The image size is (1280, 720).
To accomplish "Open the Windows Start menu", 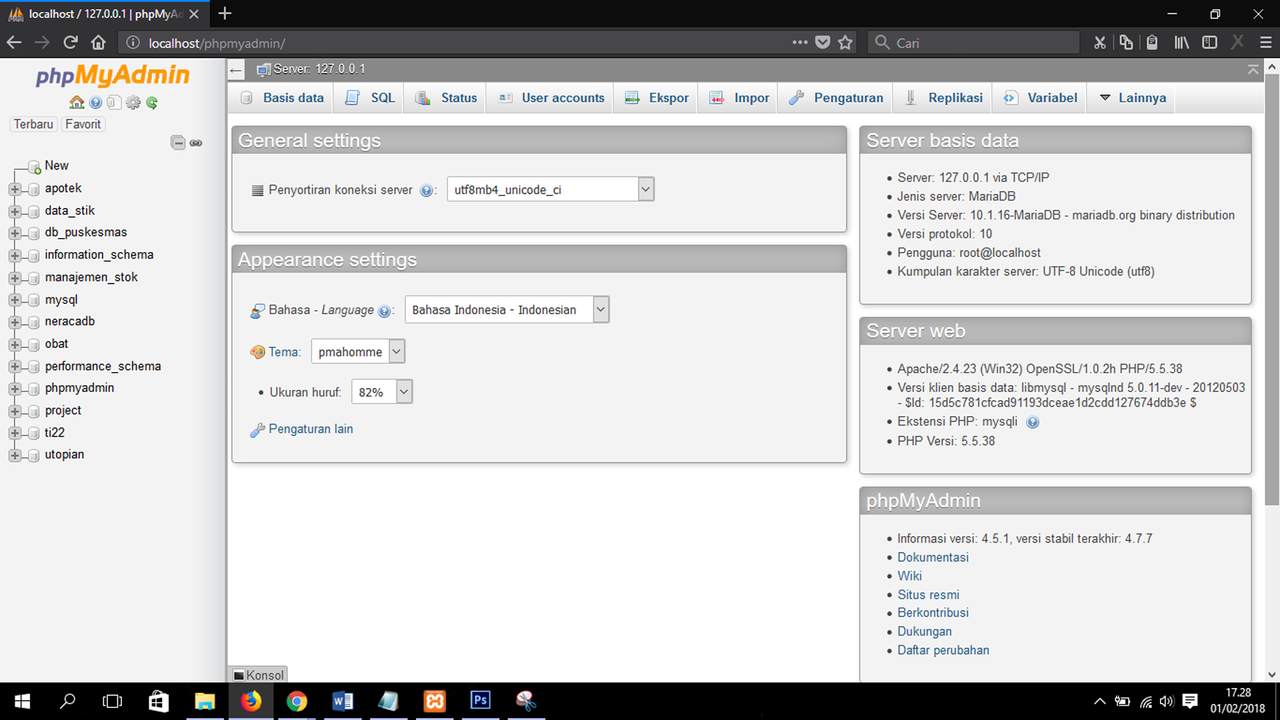I will [x=22, y=701].
